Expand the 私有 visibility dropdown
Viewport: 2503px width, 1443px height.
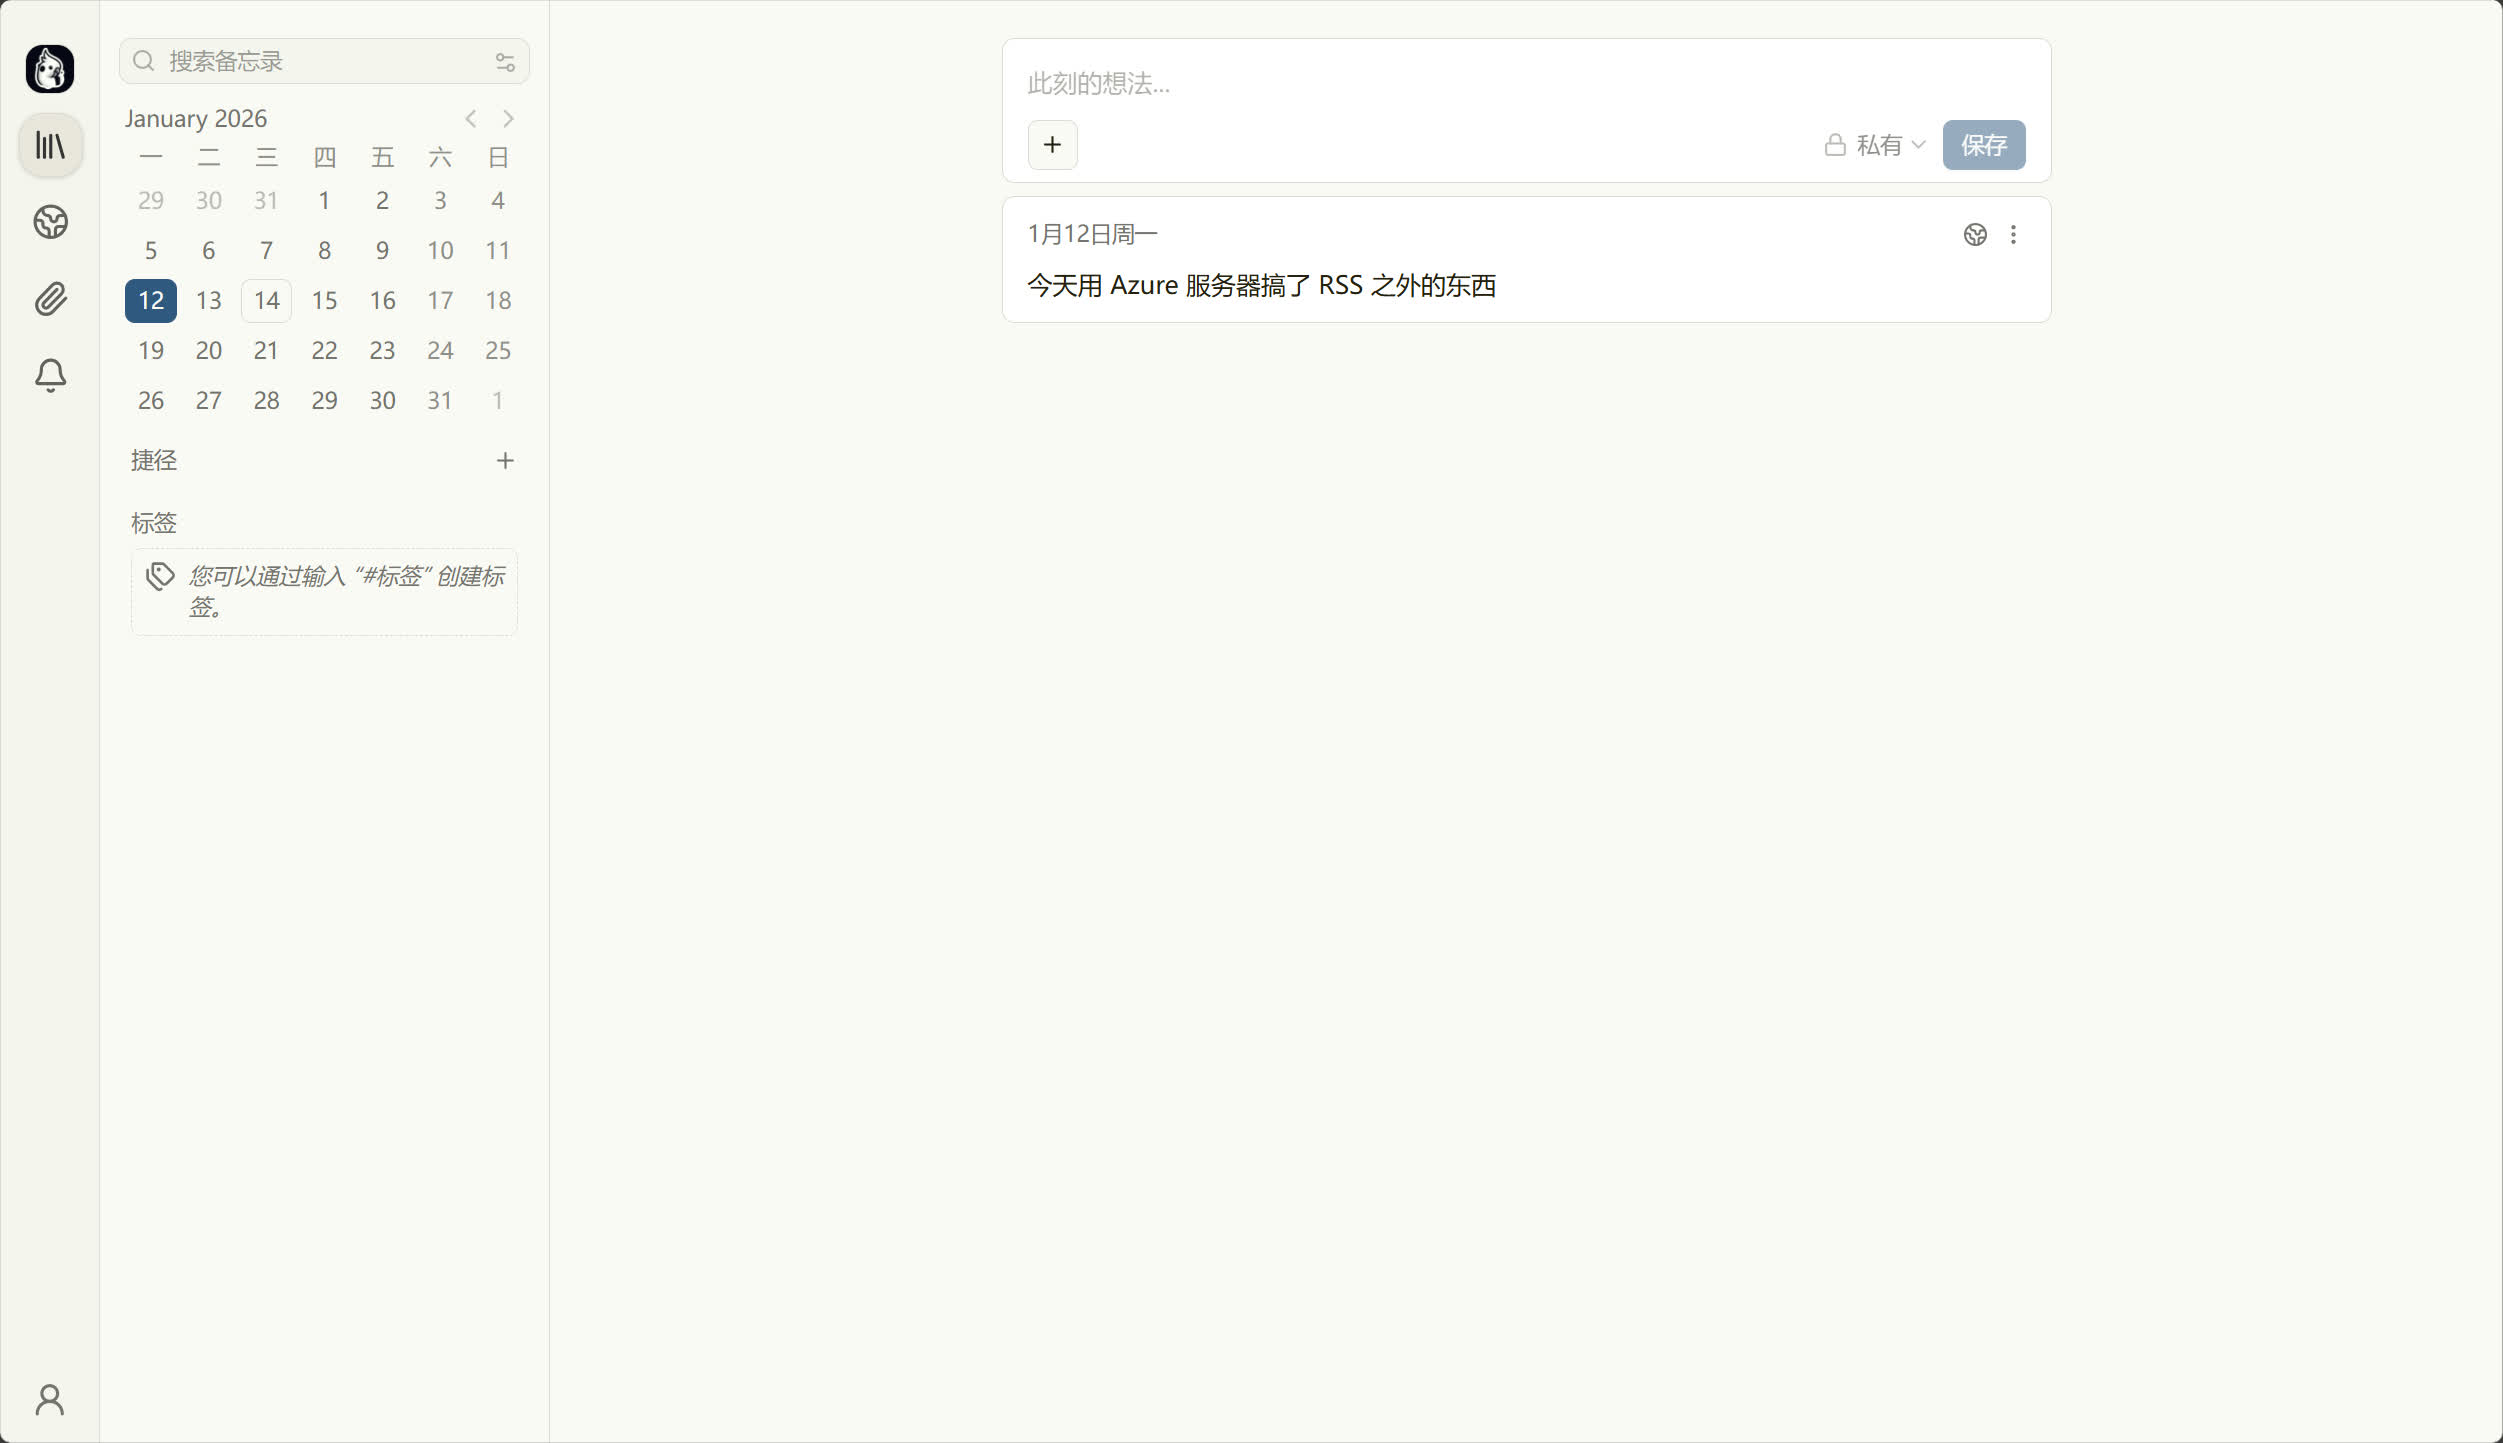pyautogui.click(x=1875, y=146)
